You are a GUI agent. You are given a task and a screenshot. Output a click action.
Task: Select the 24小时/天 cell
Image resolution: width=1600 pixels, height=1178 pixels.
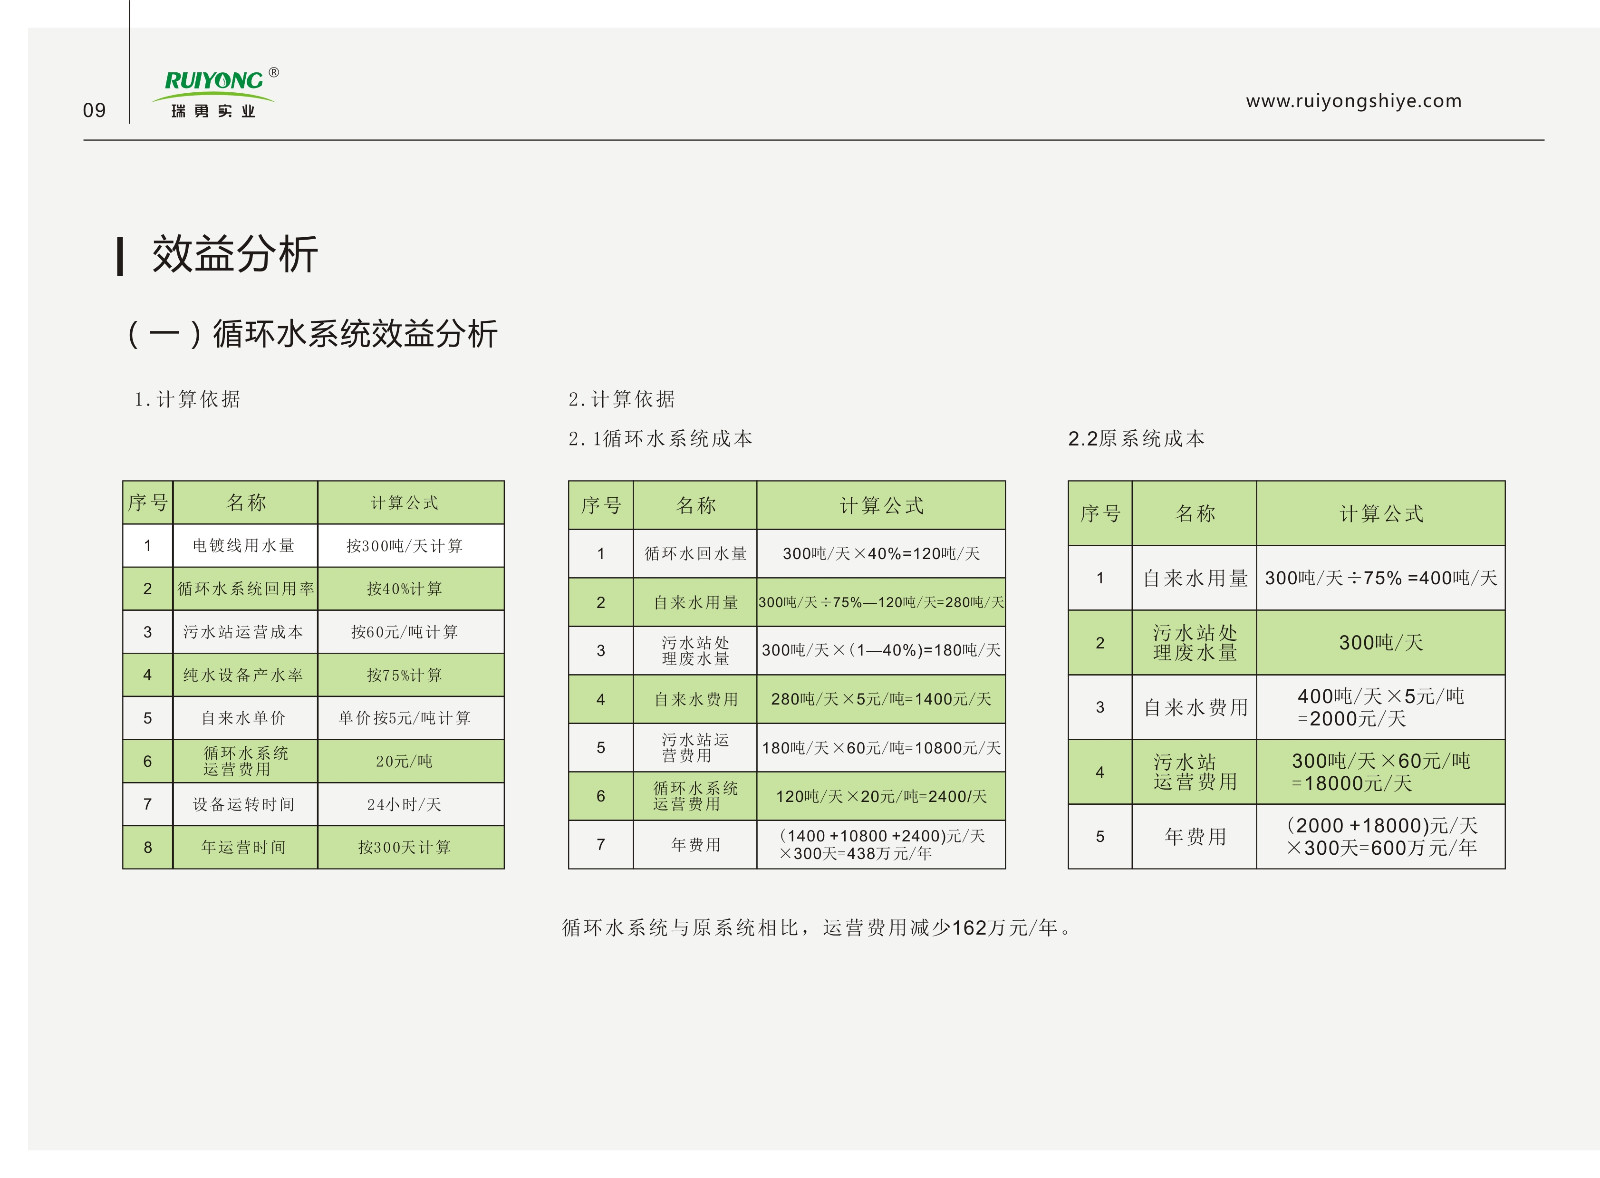[411, 804]
